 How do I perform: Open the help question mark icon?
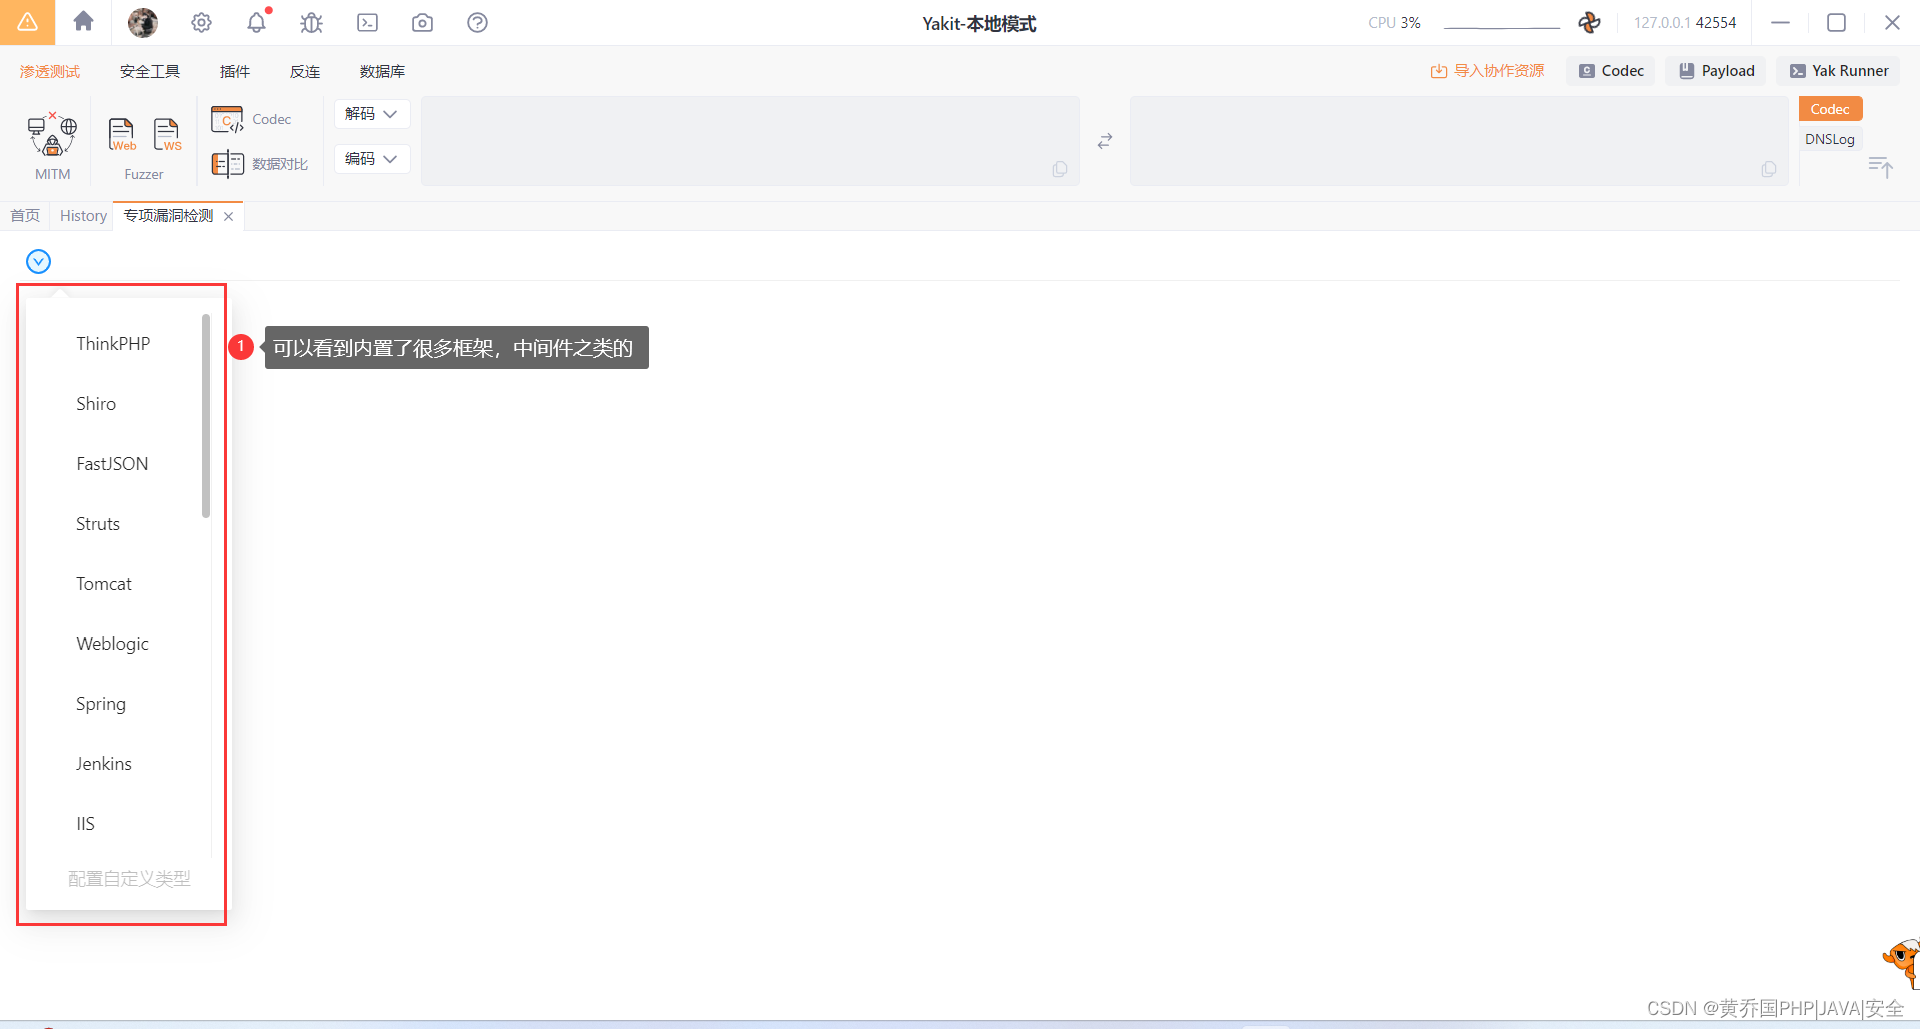478,22
